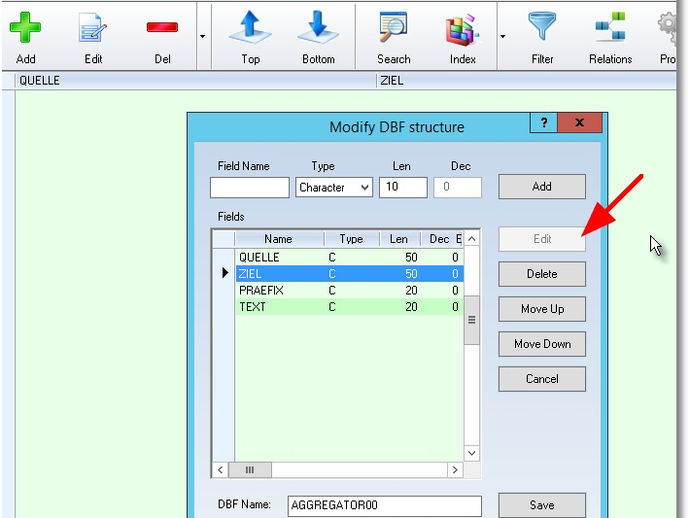690x518 pixels.
Task: Click the QUELLE column header in main grid
Action: coord(196,81)
